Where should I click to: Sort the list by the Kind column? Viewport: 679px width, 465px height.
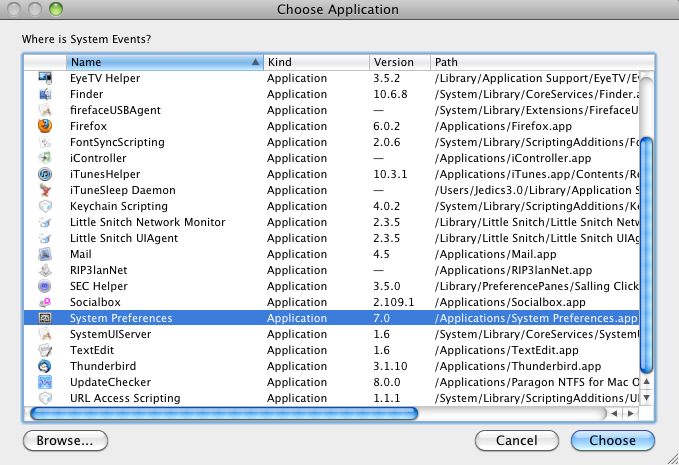click(317, 62)
